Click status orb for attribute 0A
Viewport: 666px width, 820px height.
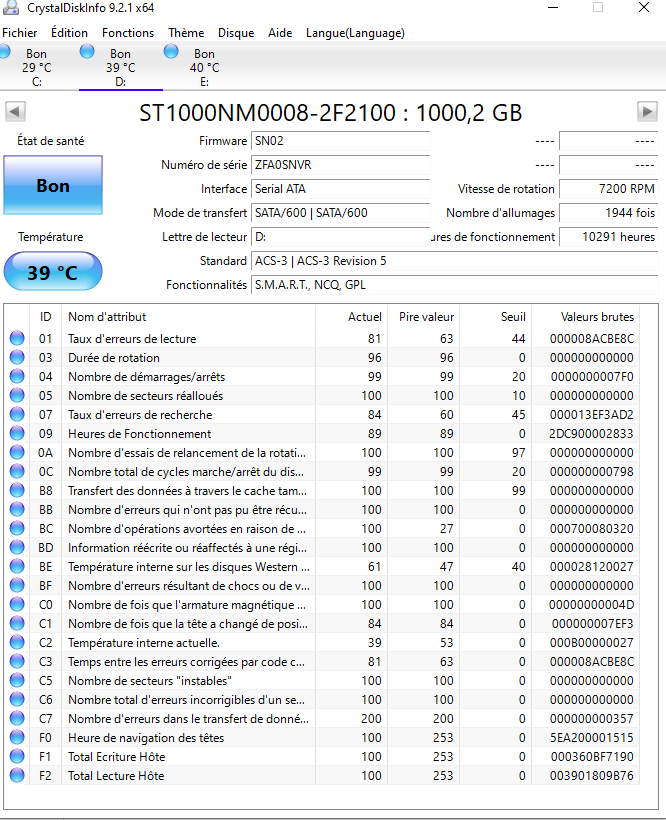[x=17, y=452]
